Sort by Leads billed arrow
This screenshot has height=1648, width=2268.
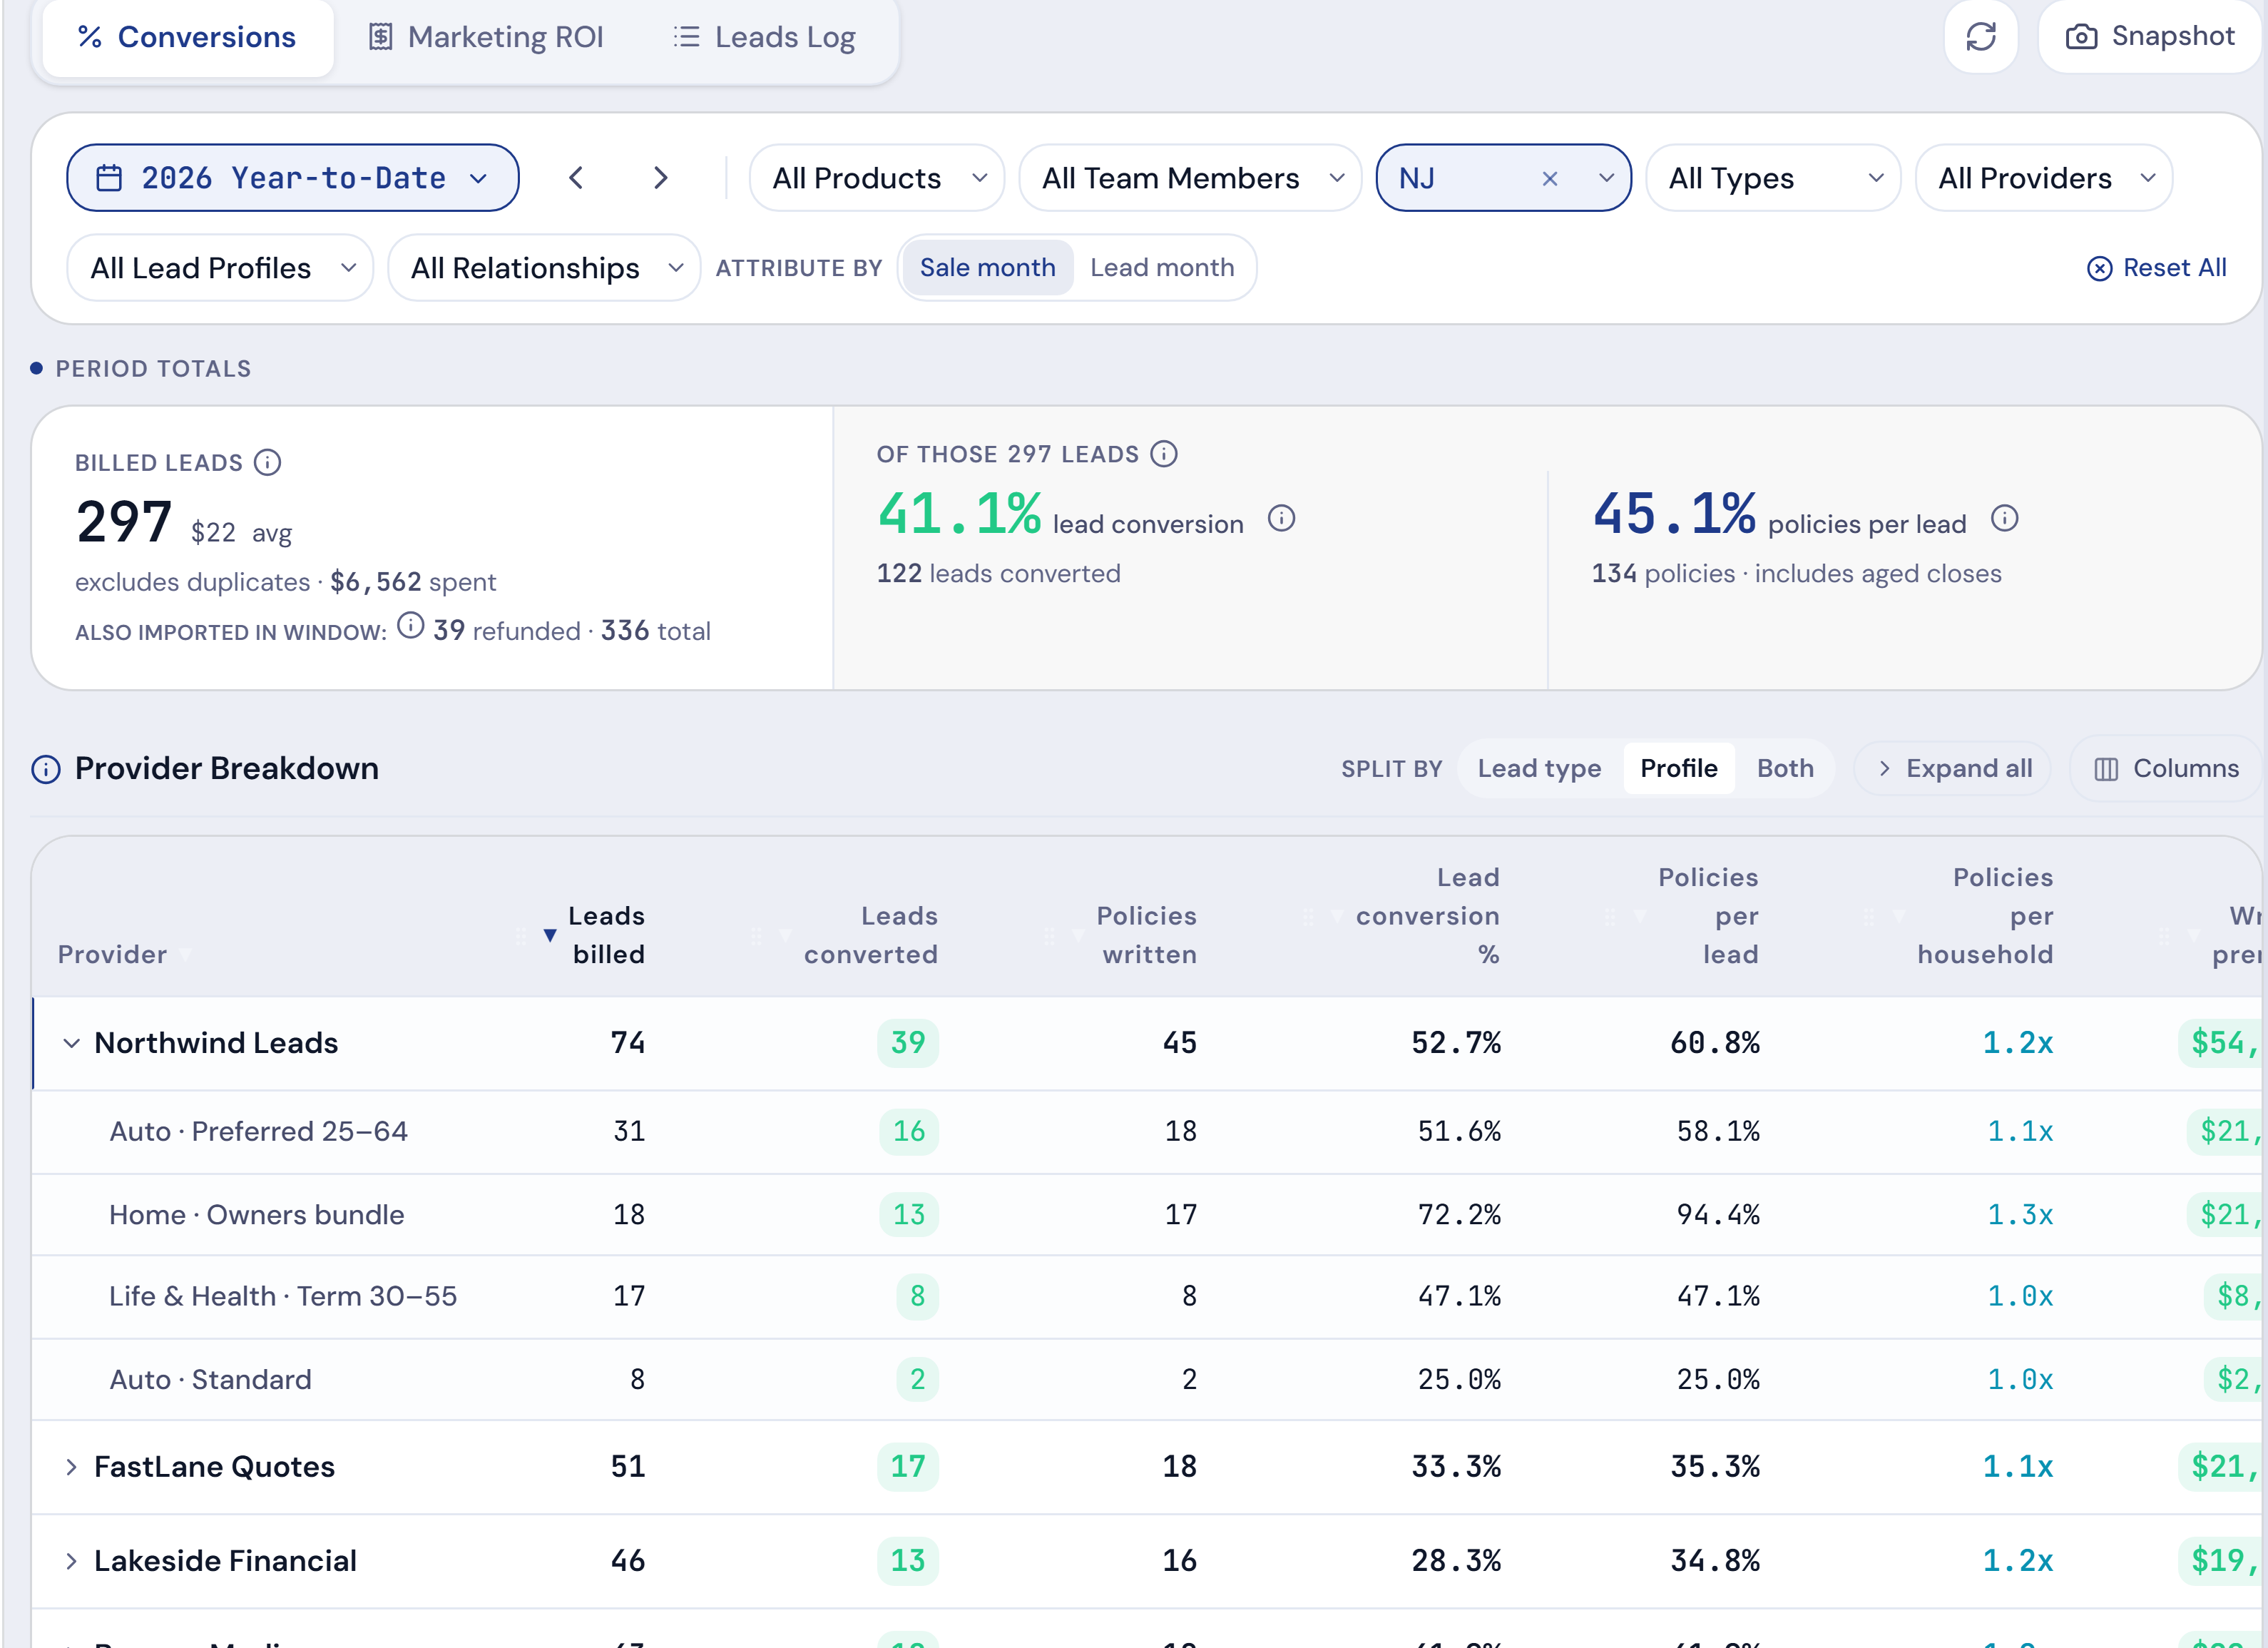[549, 935]
